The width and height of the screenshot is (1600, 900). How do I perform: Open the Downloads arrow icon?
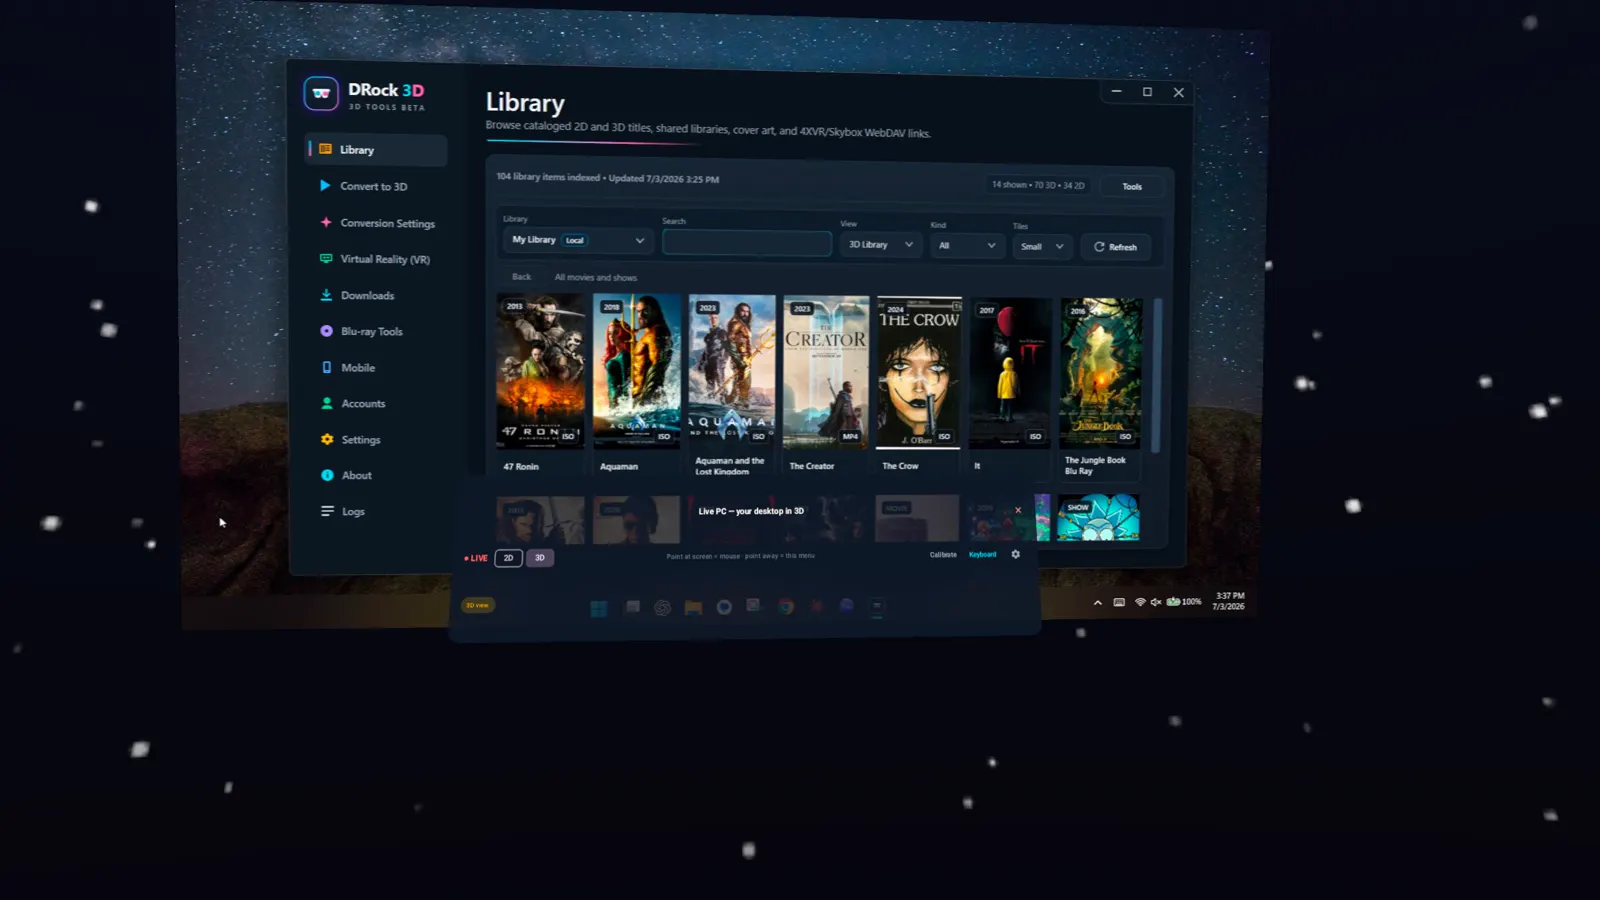click(x=326, y=295)
